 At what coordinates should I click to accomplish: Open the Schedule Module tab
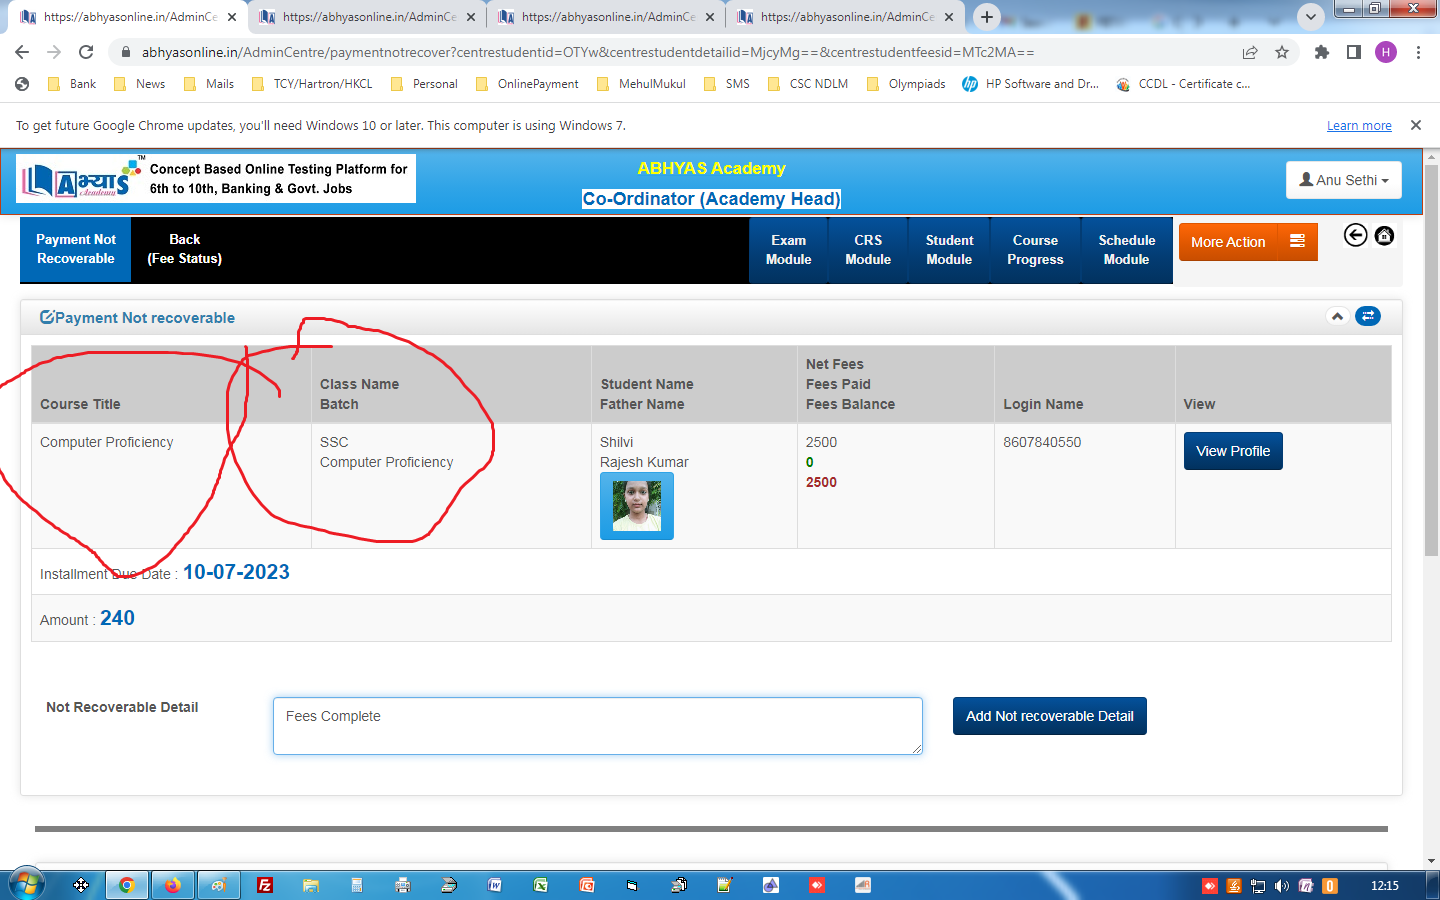(x=1126, y=250)
